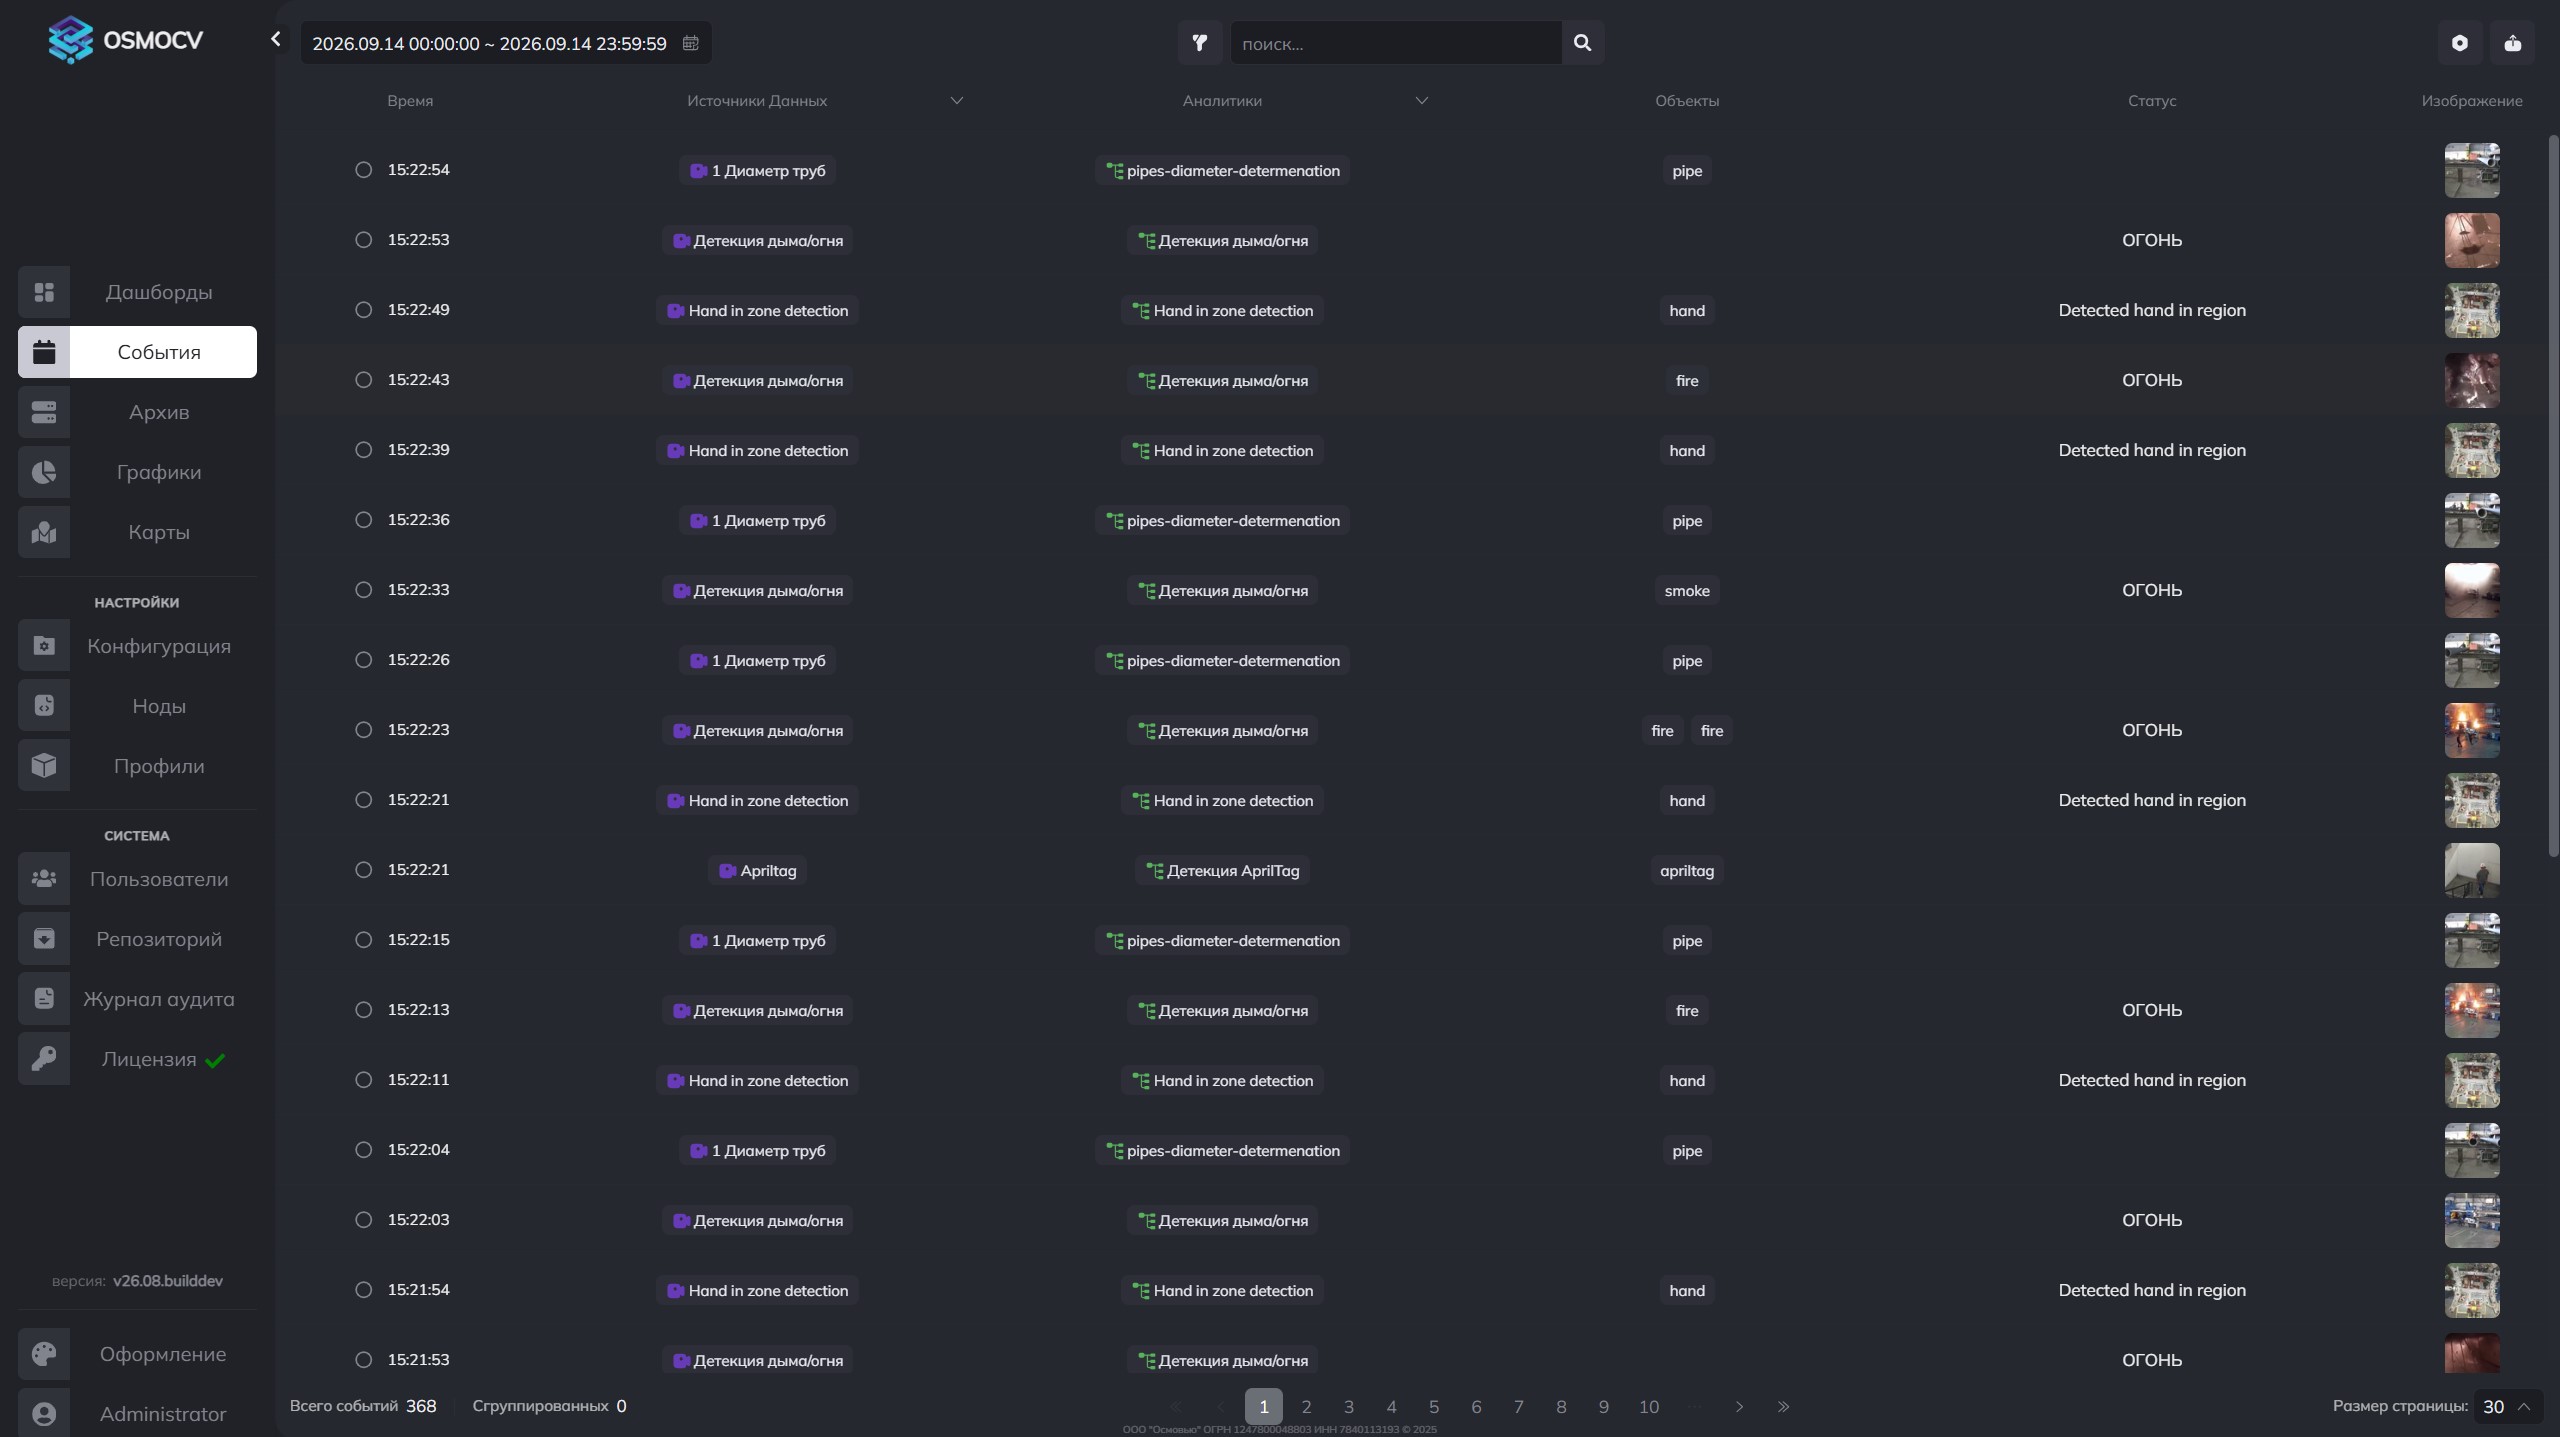Click the events list vertical scrollbar

[x=2553, y=495]
